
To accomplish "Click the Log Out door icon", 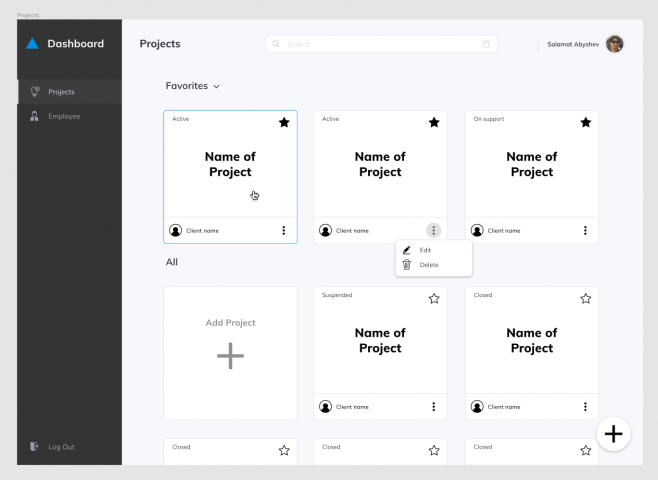I will 34,446.
